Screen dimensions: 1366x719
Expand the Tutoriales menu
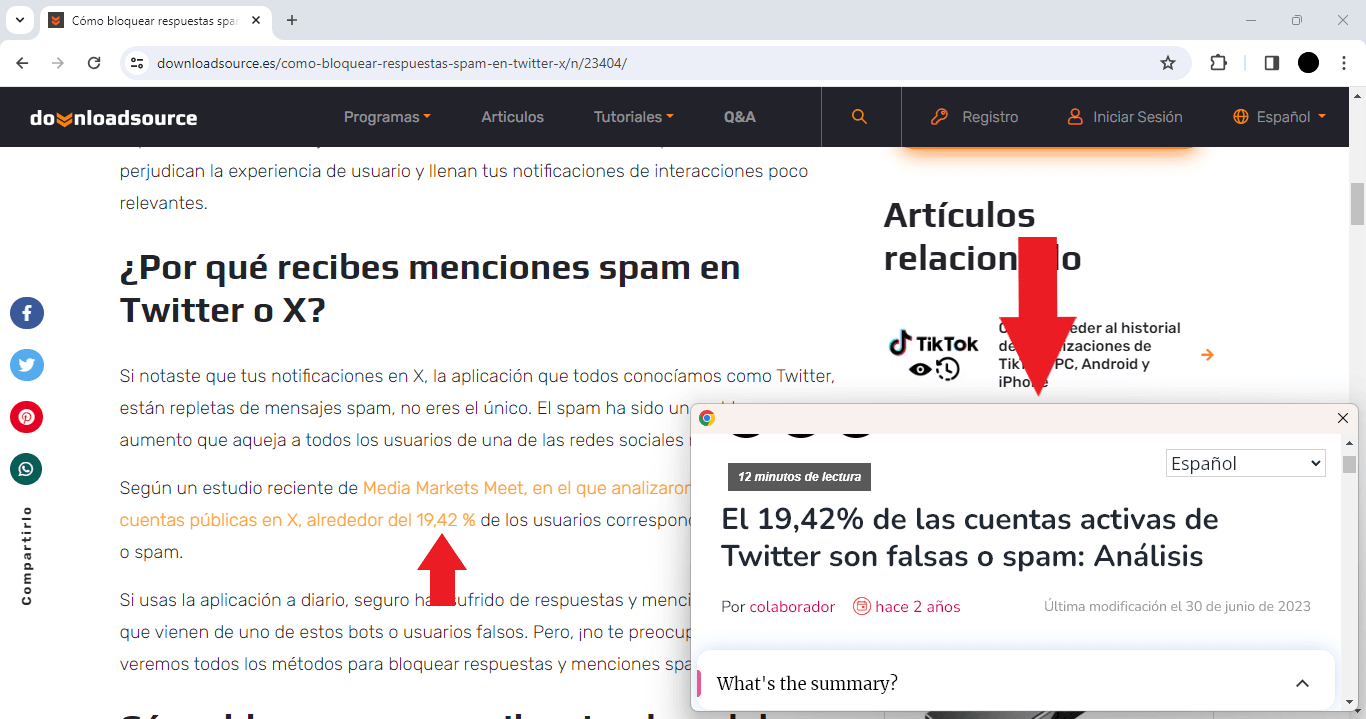pyautogui.click(x=634, y=117)
